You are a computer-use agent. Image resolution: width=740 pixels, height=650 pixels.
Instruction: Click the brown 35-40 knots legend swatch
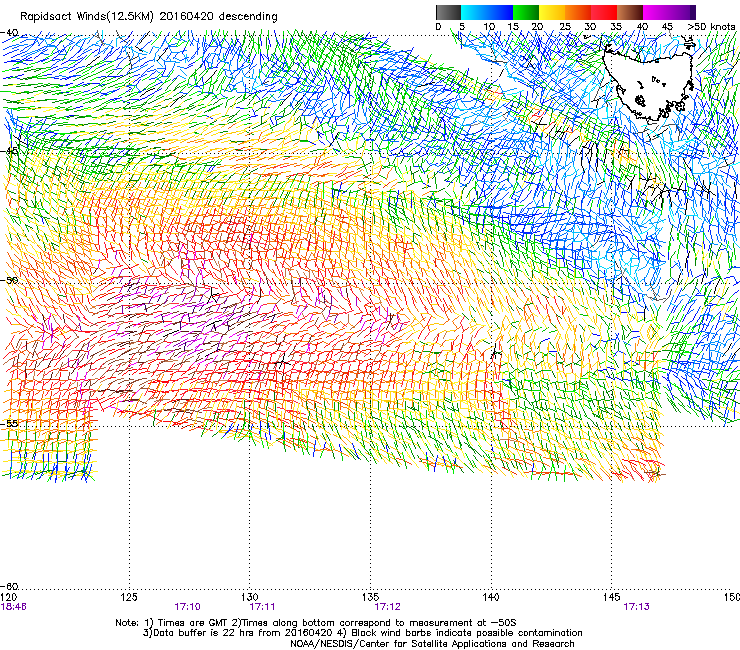tap(630, 12)
